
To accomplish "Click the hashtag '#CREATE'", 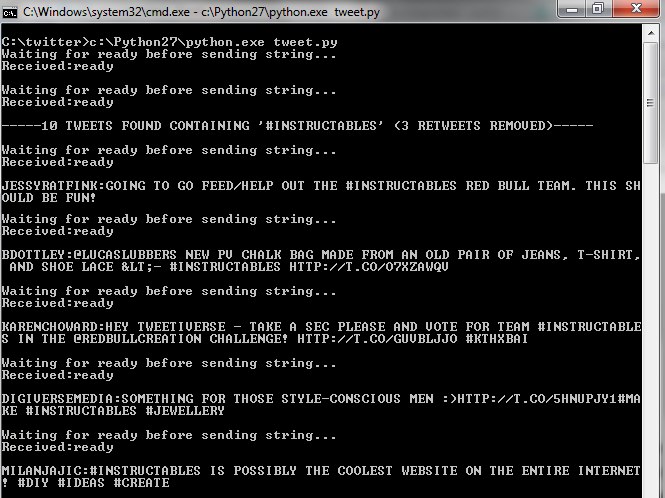I will (142, 483).
